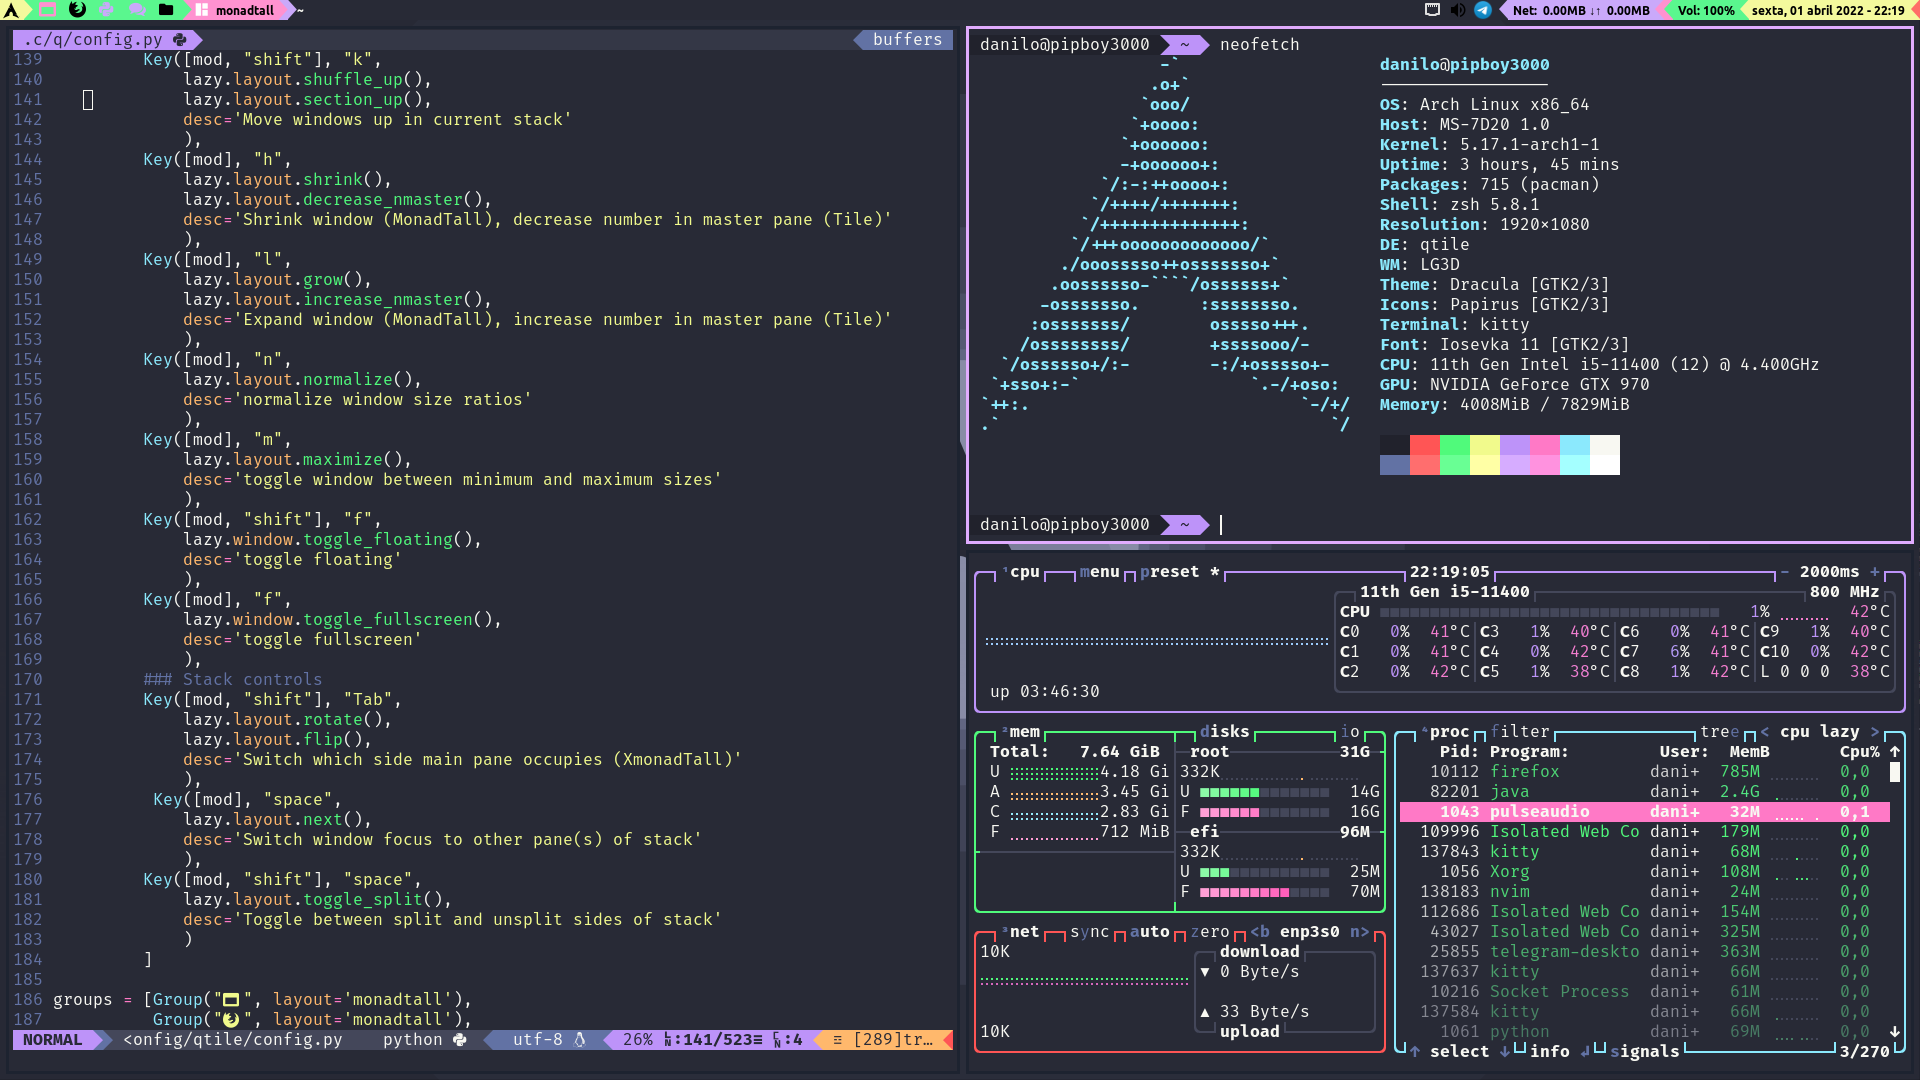Click signals in btop proc footer
This screenshot has width=1920, height=1080.
[1644, 1051]
